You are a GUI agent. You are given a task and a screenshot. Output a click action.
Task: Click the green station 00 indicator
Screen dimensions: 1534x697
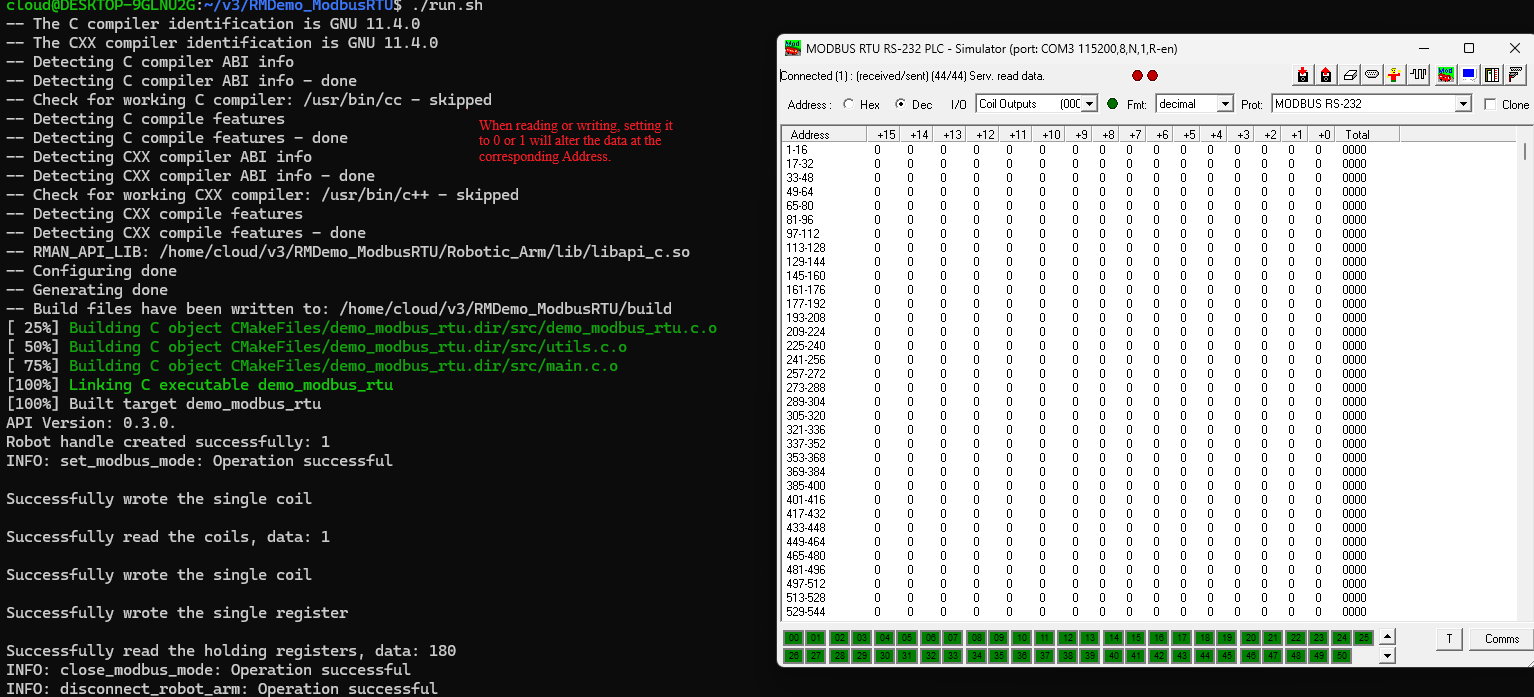point(794,638)
